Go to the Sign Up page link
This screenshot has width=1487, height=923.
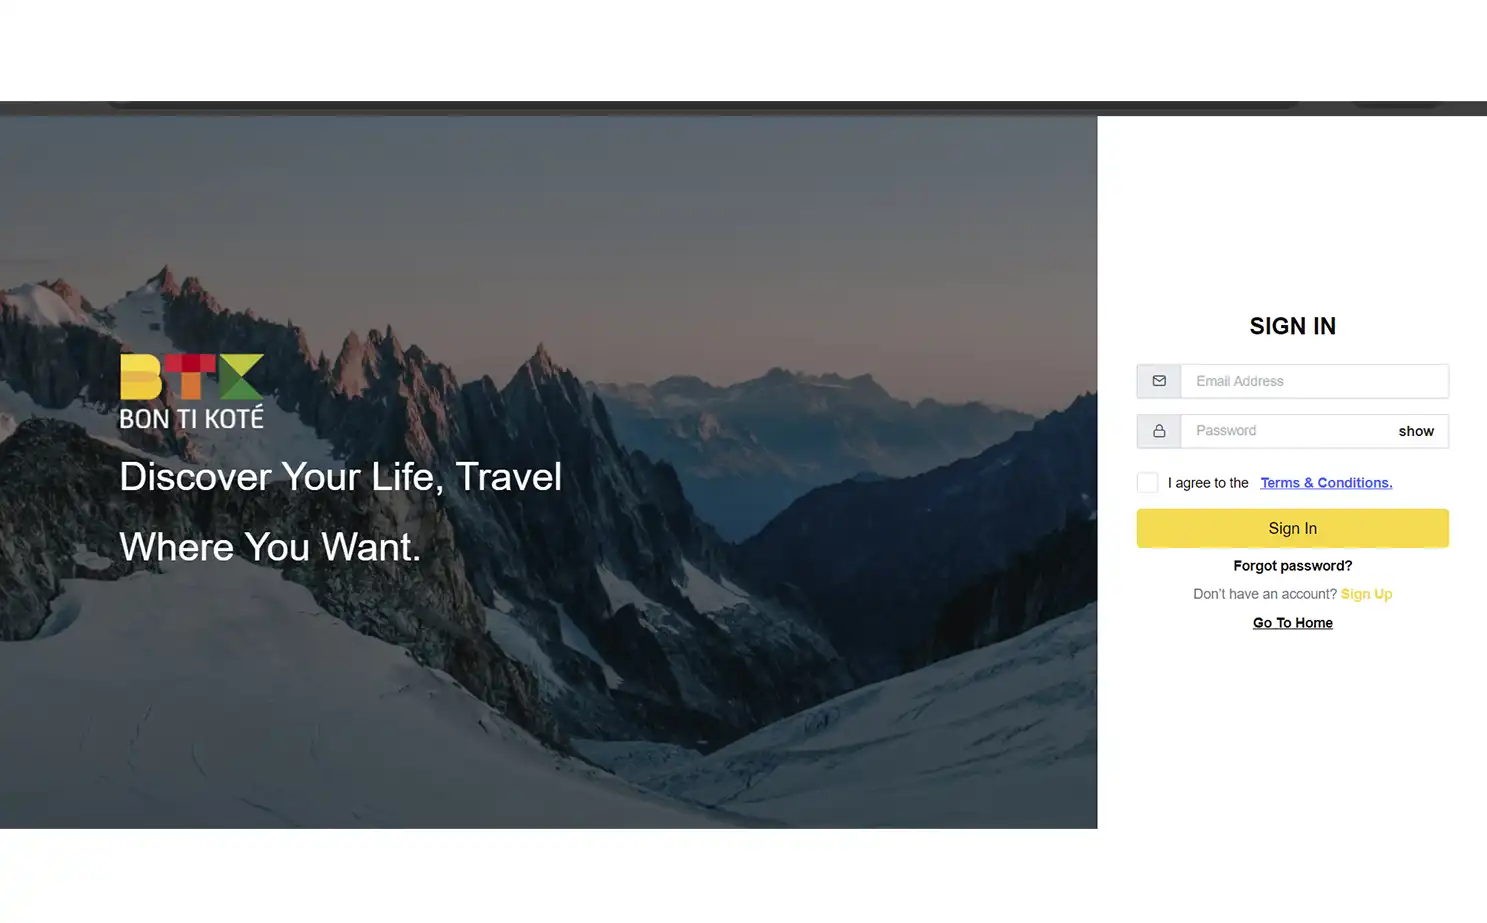click(1366, 594)
